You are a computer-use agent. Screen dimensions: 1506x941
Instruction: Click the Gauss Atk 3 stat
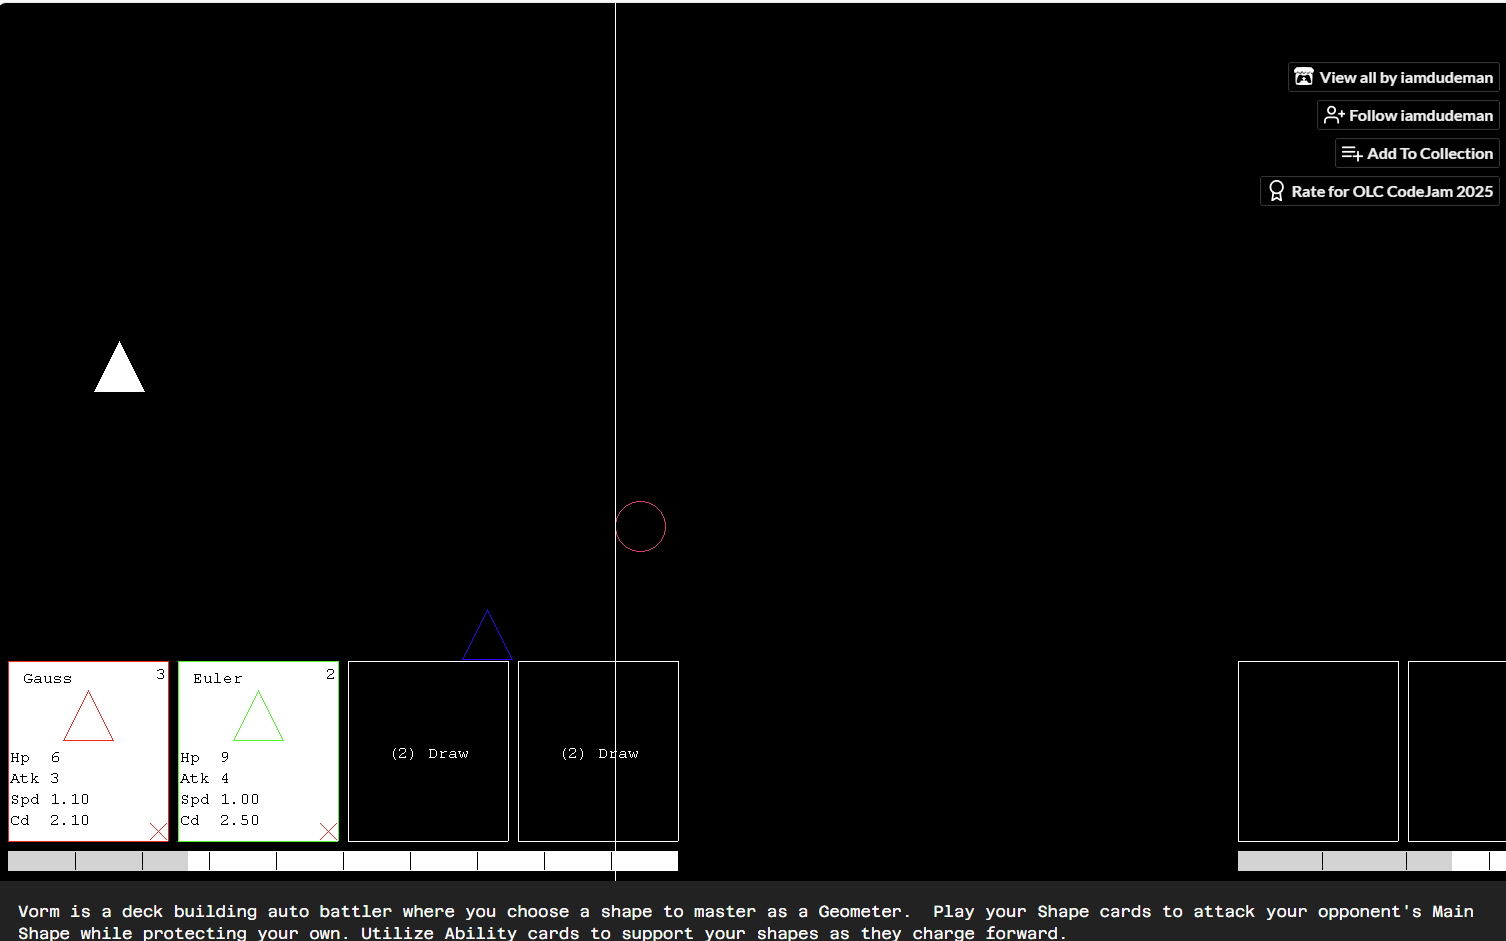(35, 778)
